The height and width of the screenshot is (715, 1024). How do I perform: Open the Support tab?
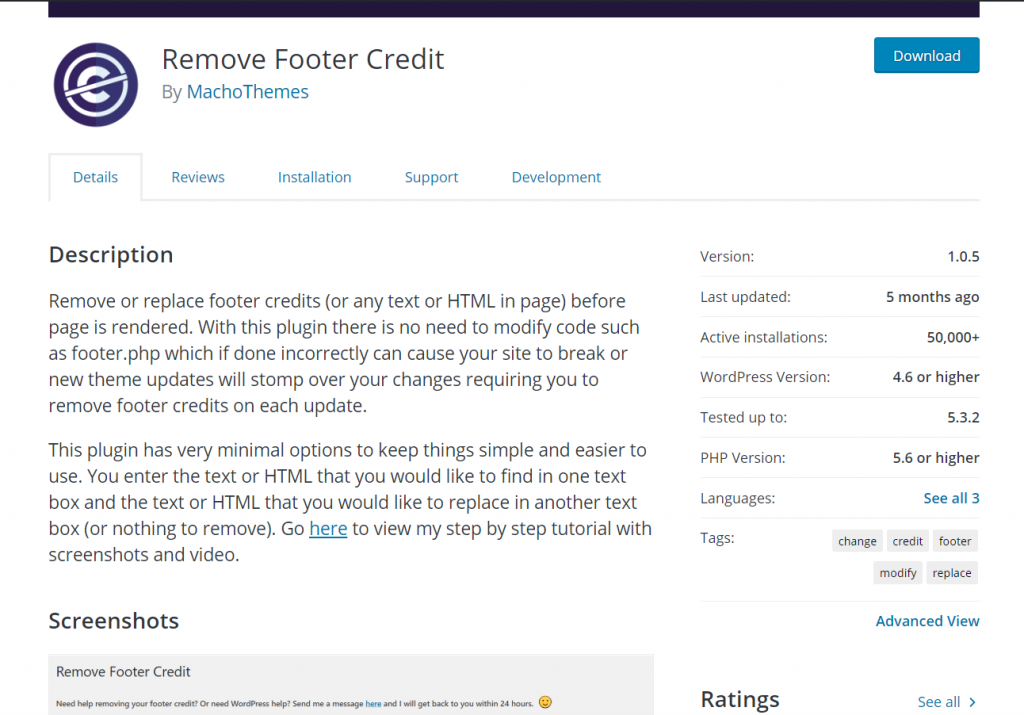[431, 177]
